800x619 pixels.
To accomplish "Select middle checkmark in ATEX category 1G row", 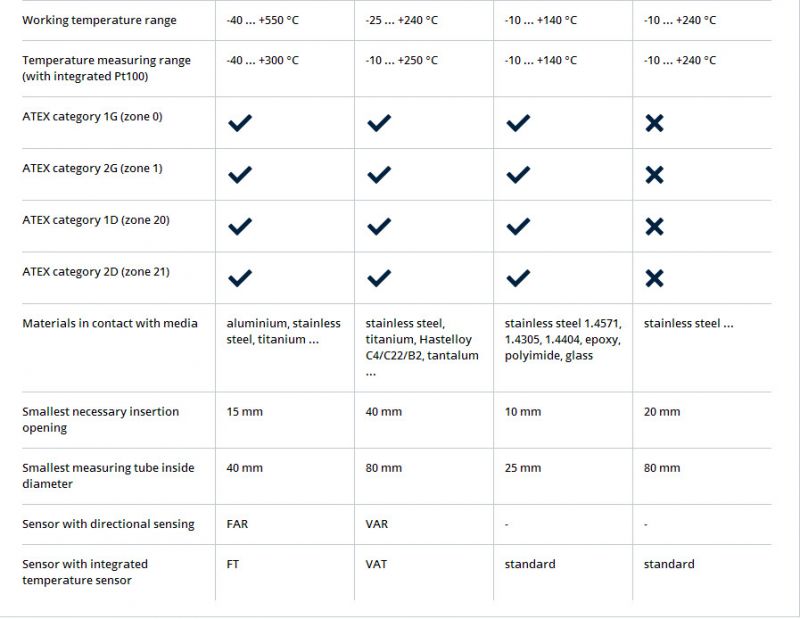I will 378,123.
